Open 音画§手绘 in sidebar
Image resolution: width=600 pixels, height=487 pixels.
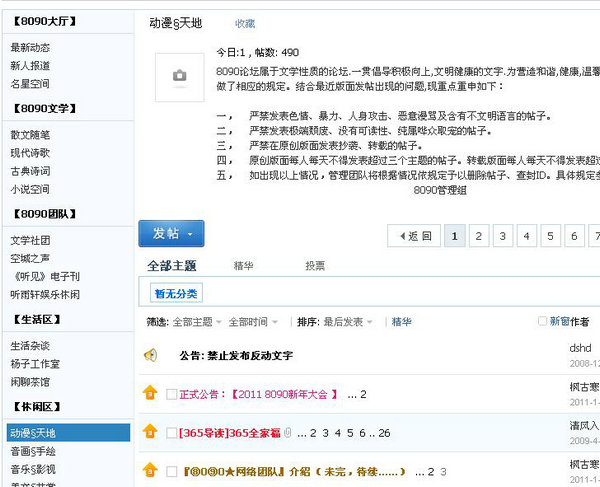pos(33,451)
